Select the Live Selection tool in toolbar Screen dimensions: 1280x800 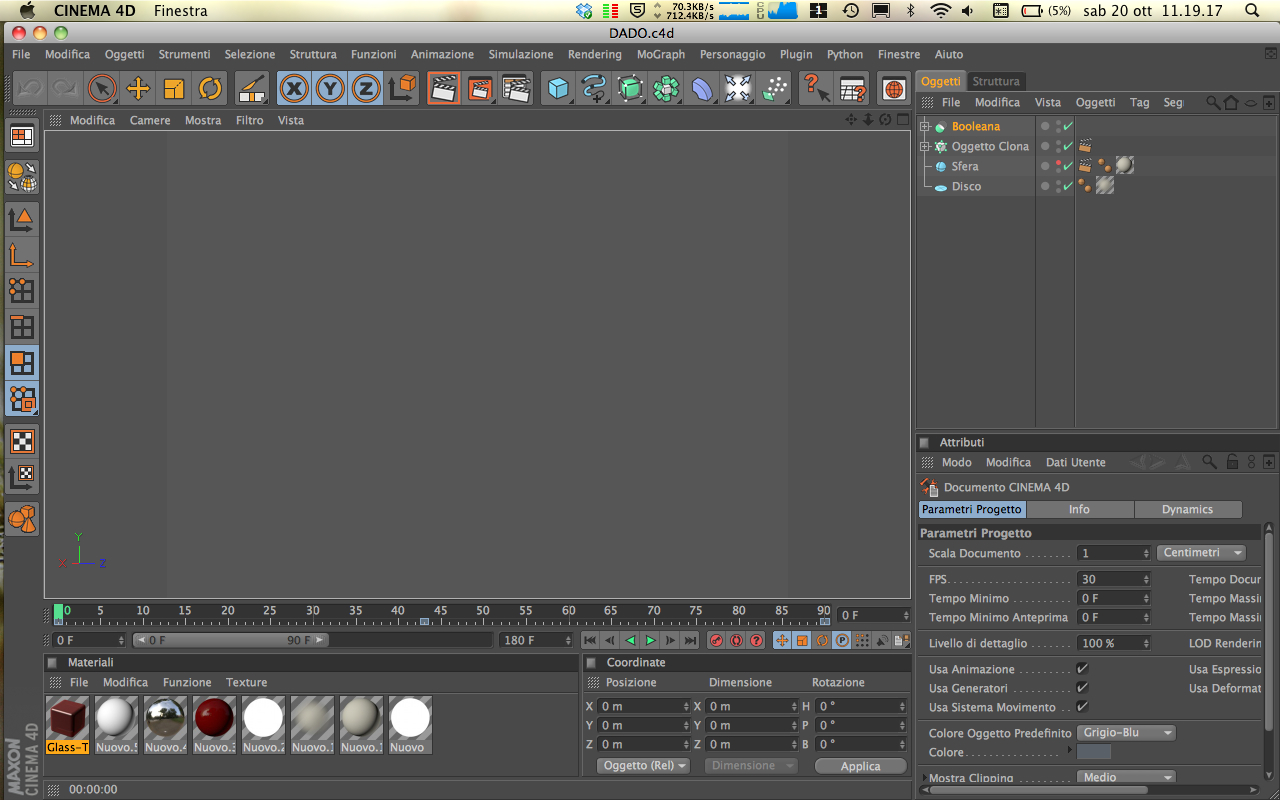[102, 88]
